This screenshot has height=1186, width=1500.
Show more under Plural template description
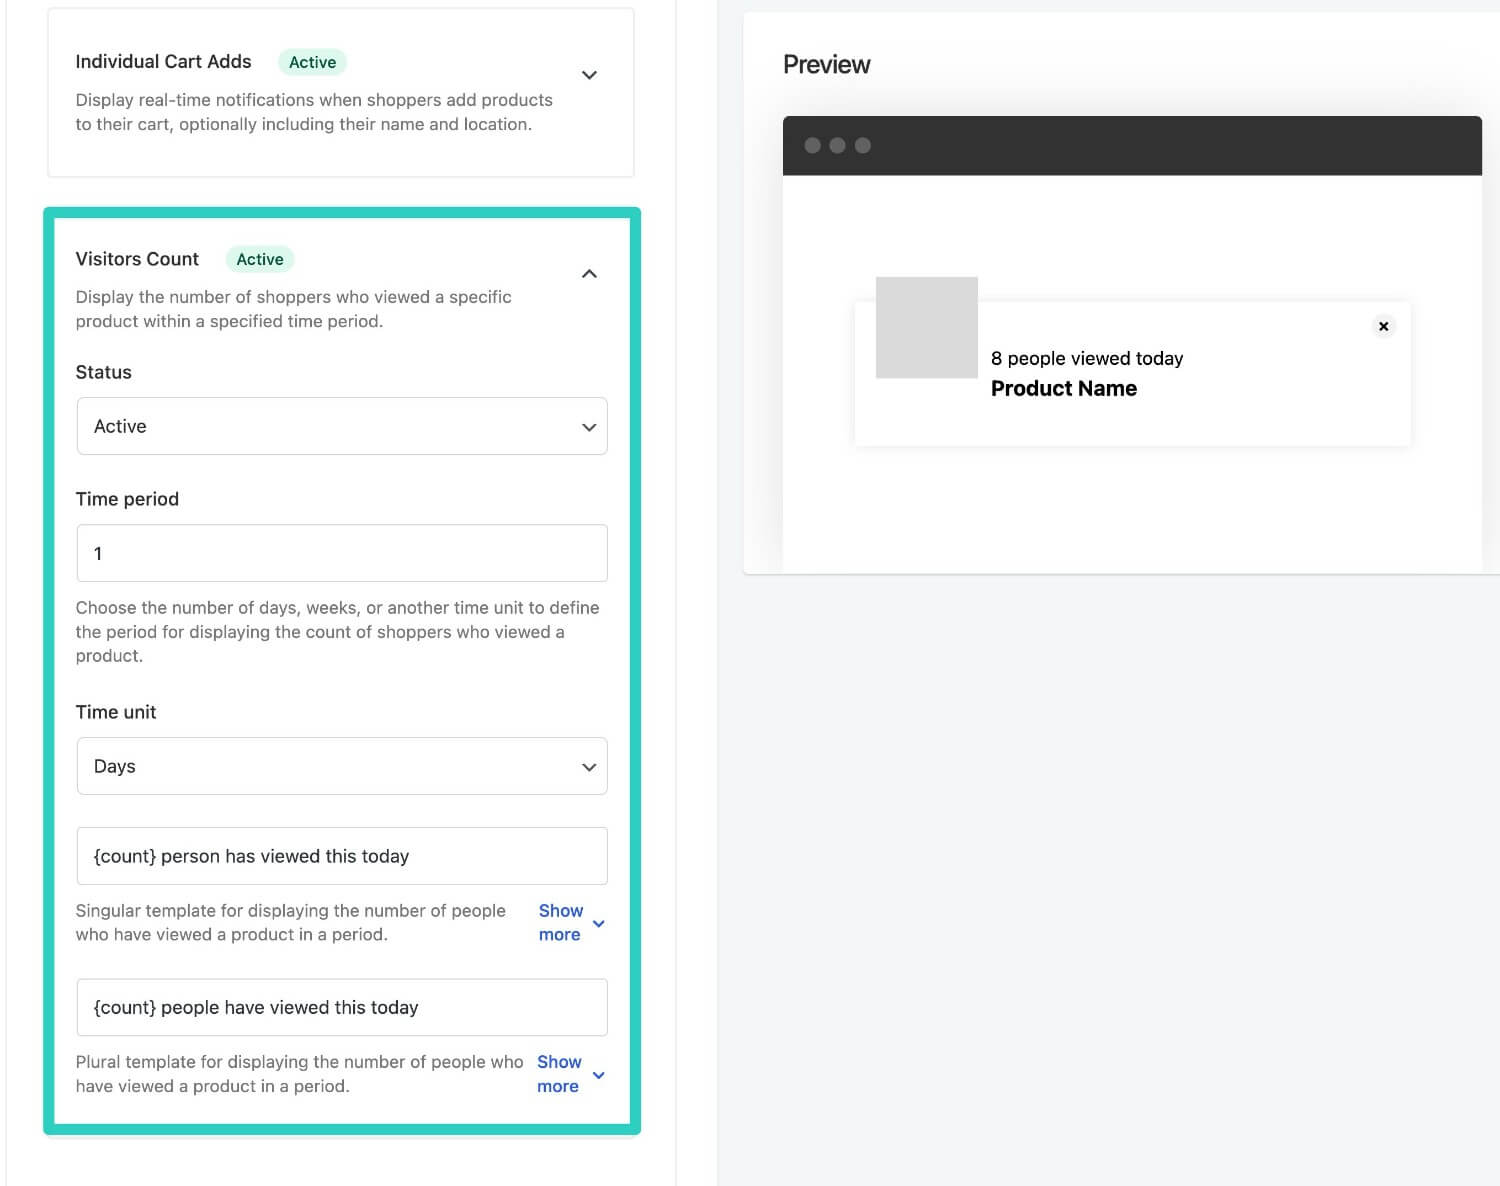570,1074
